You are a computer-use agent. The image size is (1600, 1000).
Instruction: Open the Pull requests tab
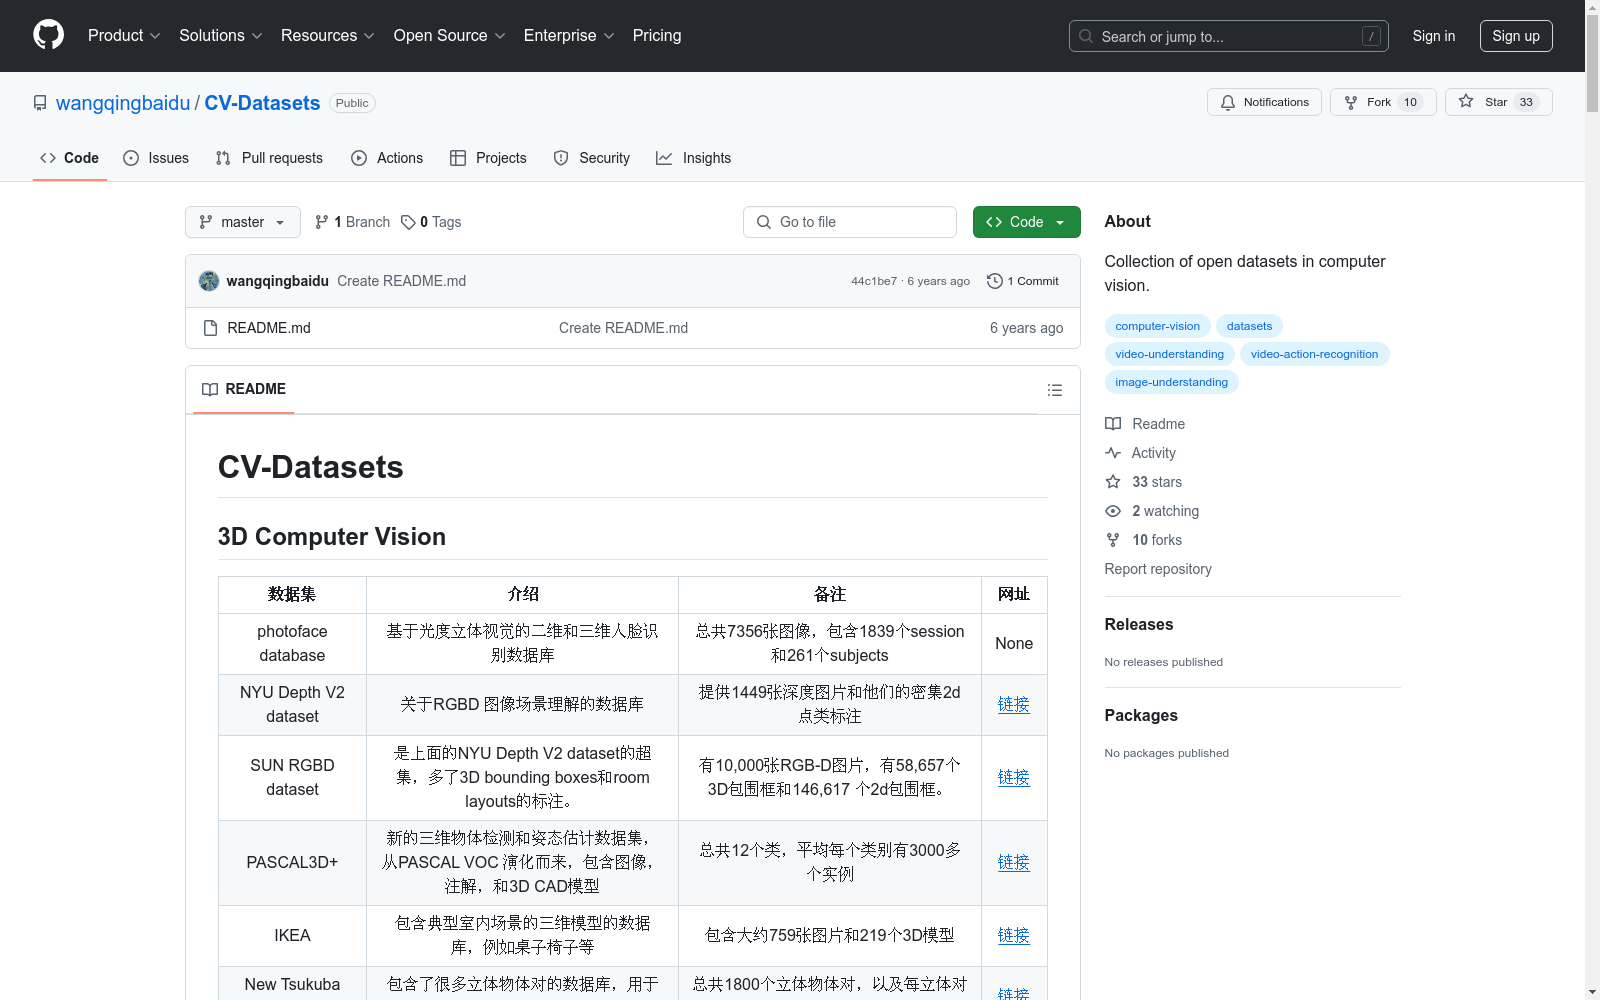point(269,158)
